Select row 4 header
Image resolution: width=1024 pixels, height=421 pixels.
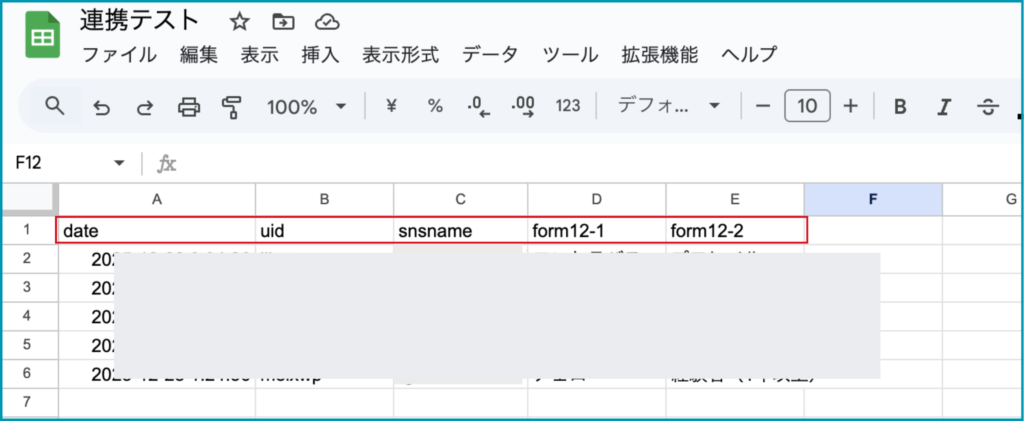pyautogui.click(x=29, y=316)
